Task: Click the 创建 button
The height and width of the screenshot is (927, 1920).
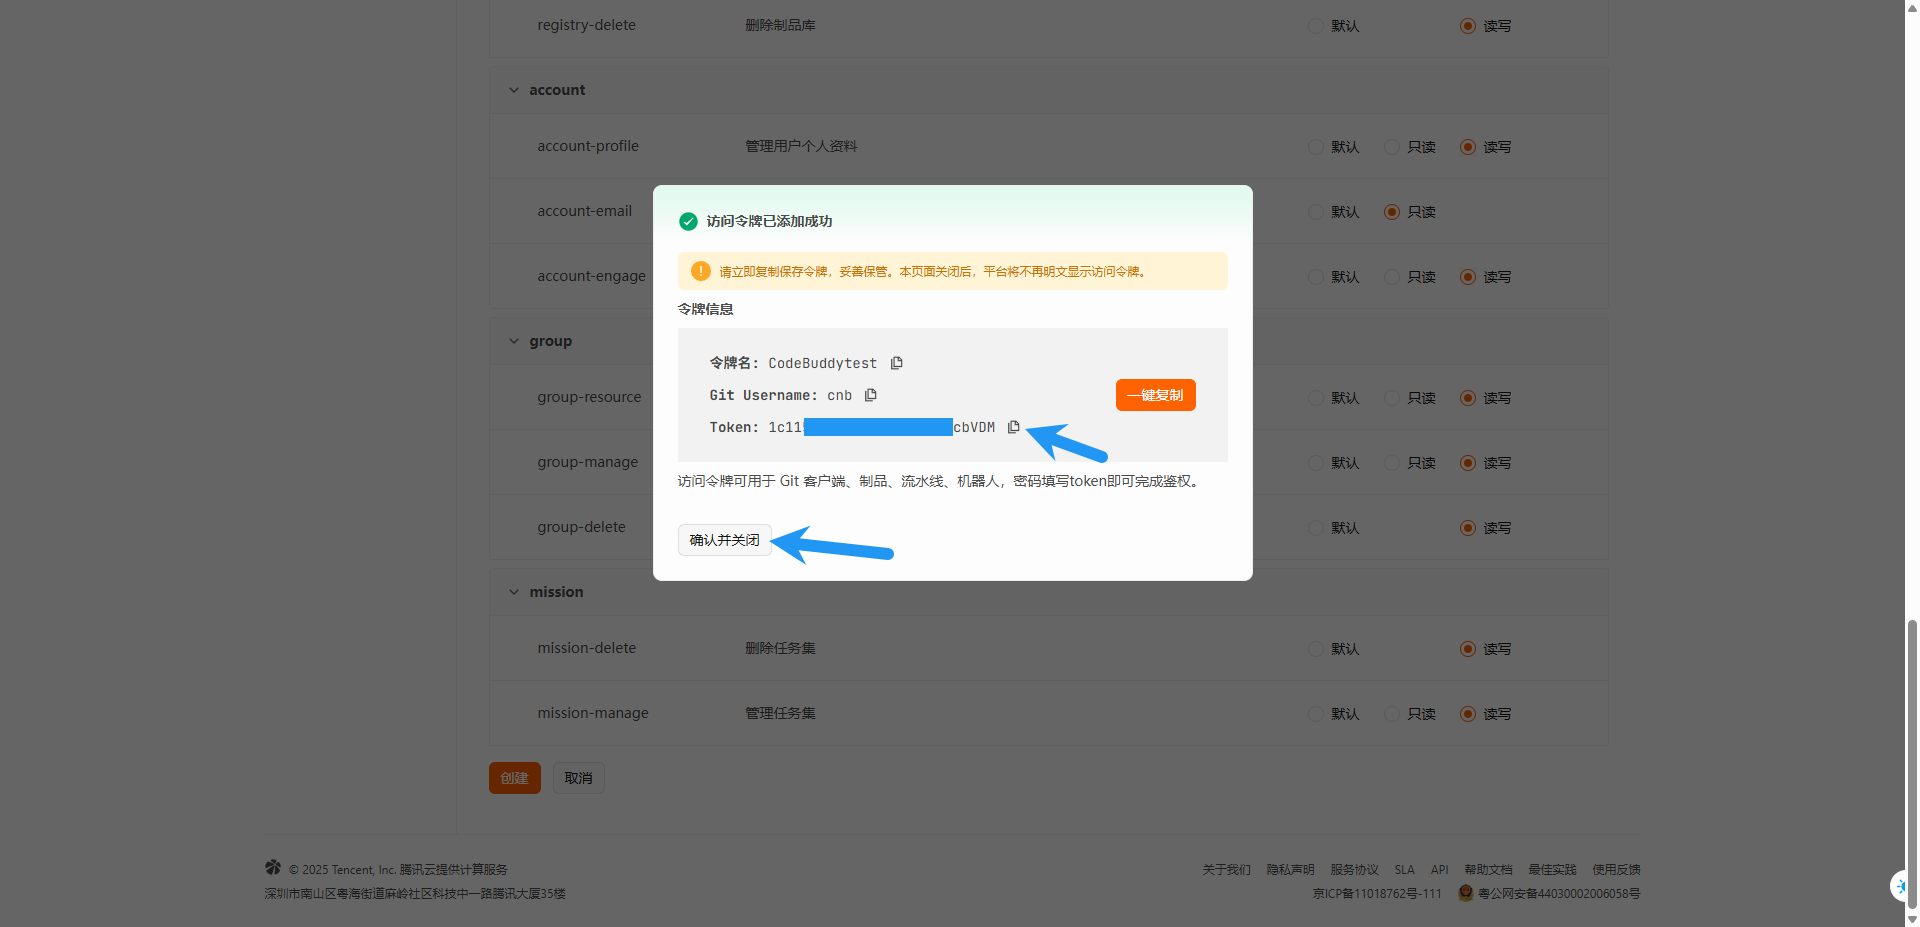Action: point(514,778)
